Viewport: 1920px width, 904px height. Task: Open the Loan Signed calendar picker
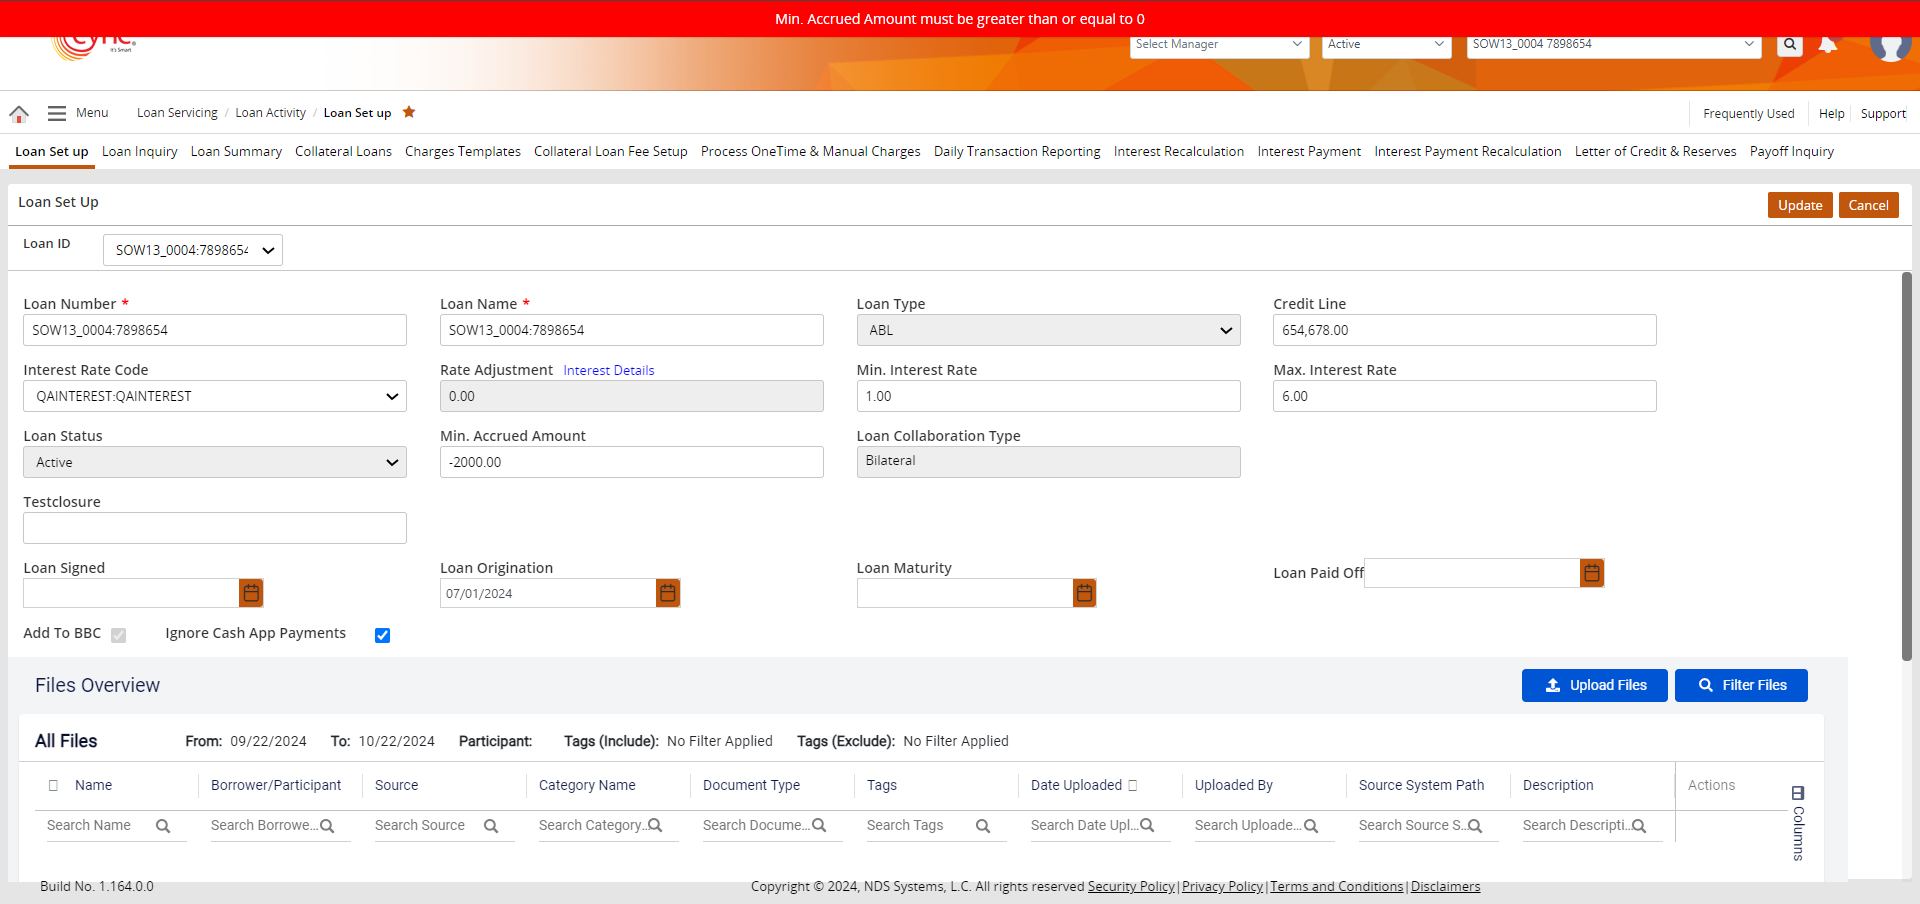(251, 593)
